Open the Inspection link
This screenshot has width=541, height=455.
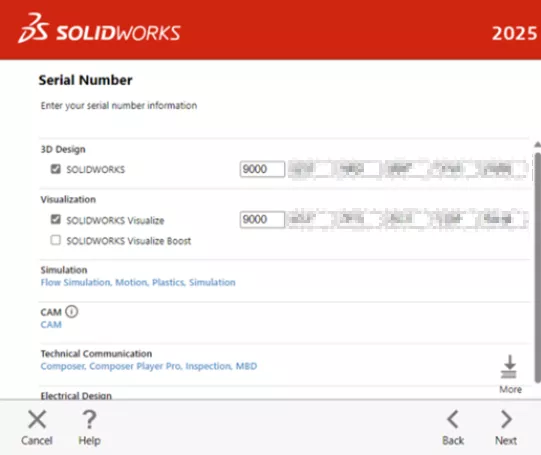click(x=209, y=366)
